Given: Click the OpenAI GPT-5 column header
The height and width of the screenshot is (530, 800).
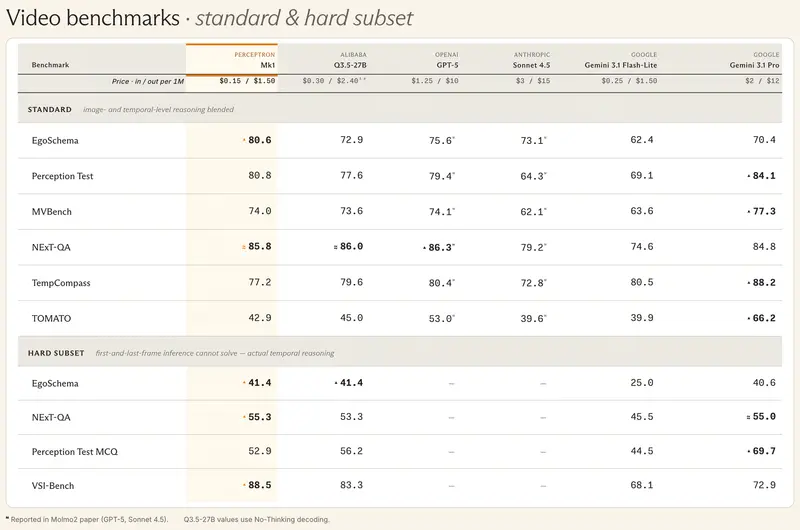Looking at the screenshot, I should coord(447,60).
